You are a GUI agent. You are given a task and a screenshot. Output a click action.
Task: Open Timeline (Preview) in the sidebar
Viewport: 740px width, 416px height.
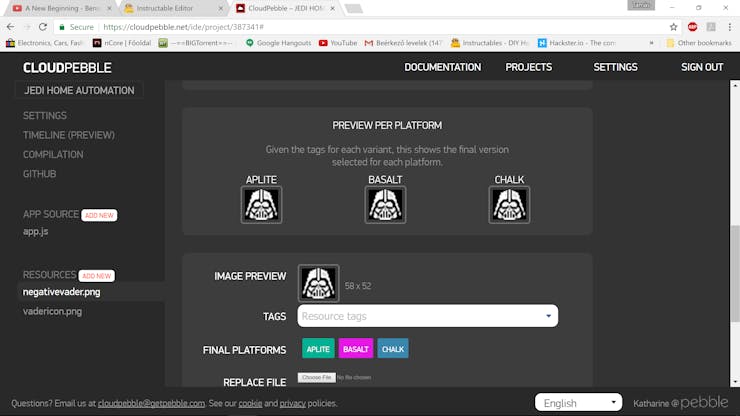(x=69, y=135)
